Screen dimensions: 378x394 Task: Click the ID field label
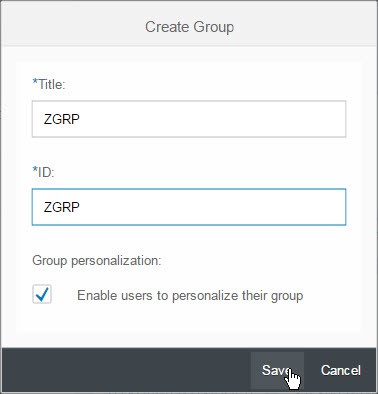[43, 172]
